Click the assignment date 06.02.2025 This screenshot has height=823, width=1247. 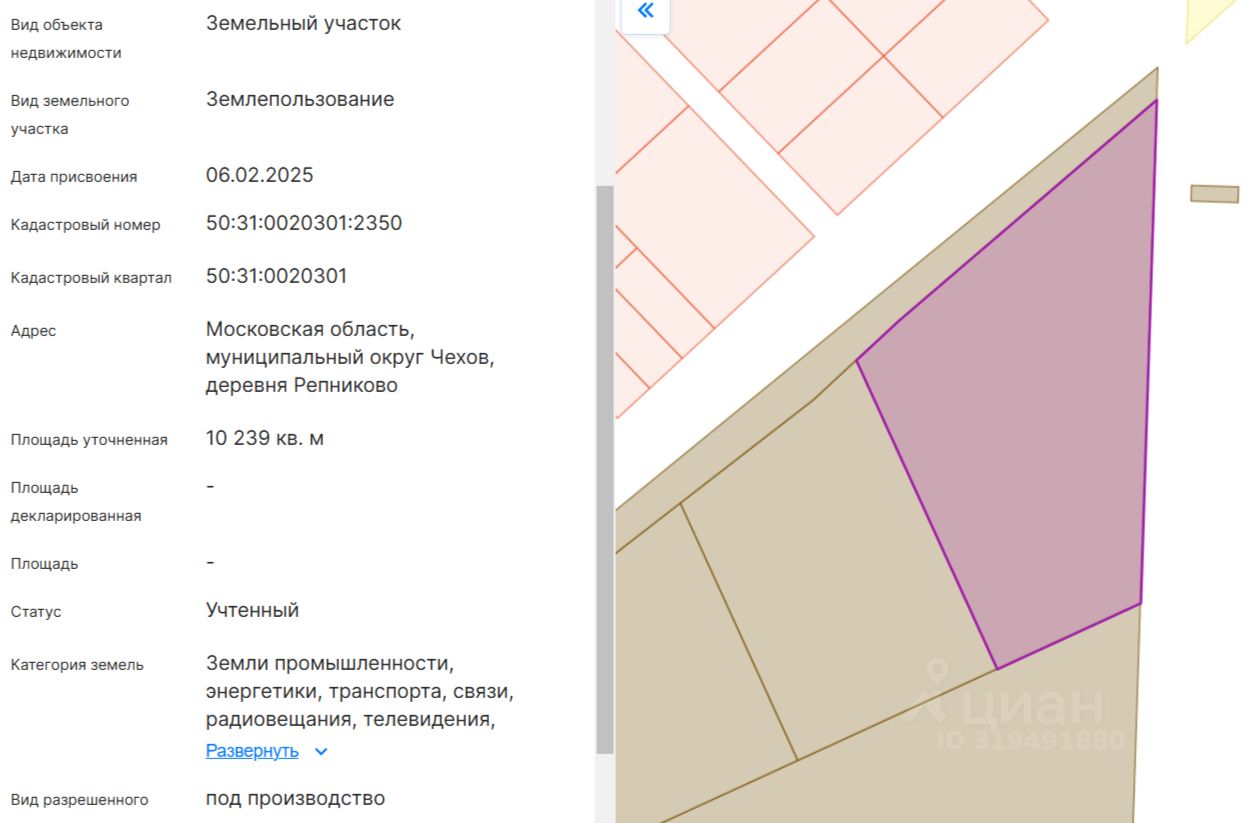259,176
